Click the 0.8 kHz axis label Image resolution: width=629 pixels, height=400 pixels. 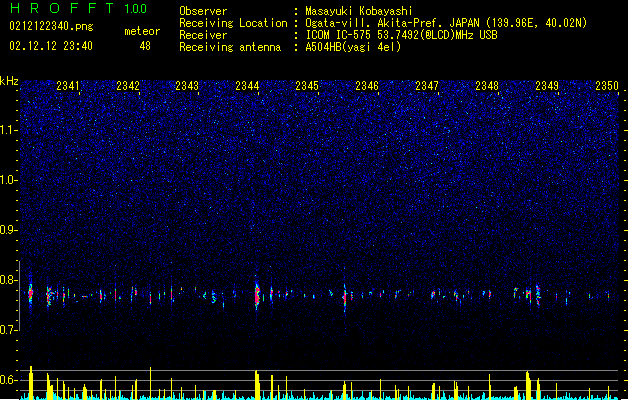[x=9, y=280]
